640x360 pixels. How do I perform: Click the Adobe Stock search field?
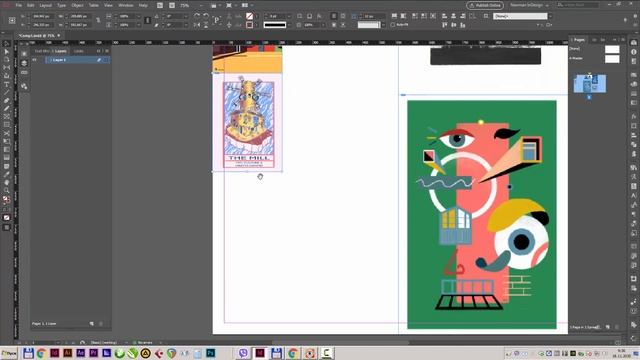(x=578, y=5)
